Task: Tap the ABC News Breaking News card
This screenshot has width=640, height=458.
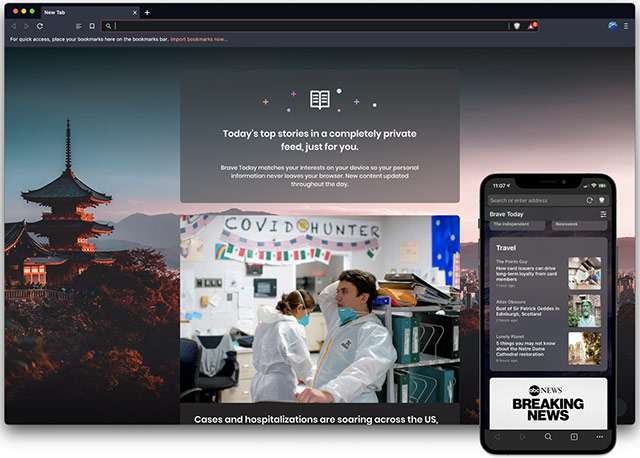Action: [548, 403]
